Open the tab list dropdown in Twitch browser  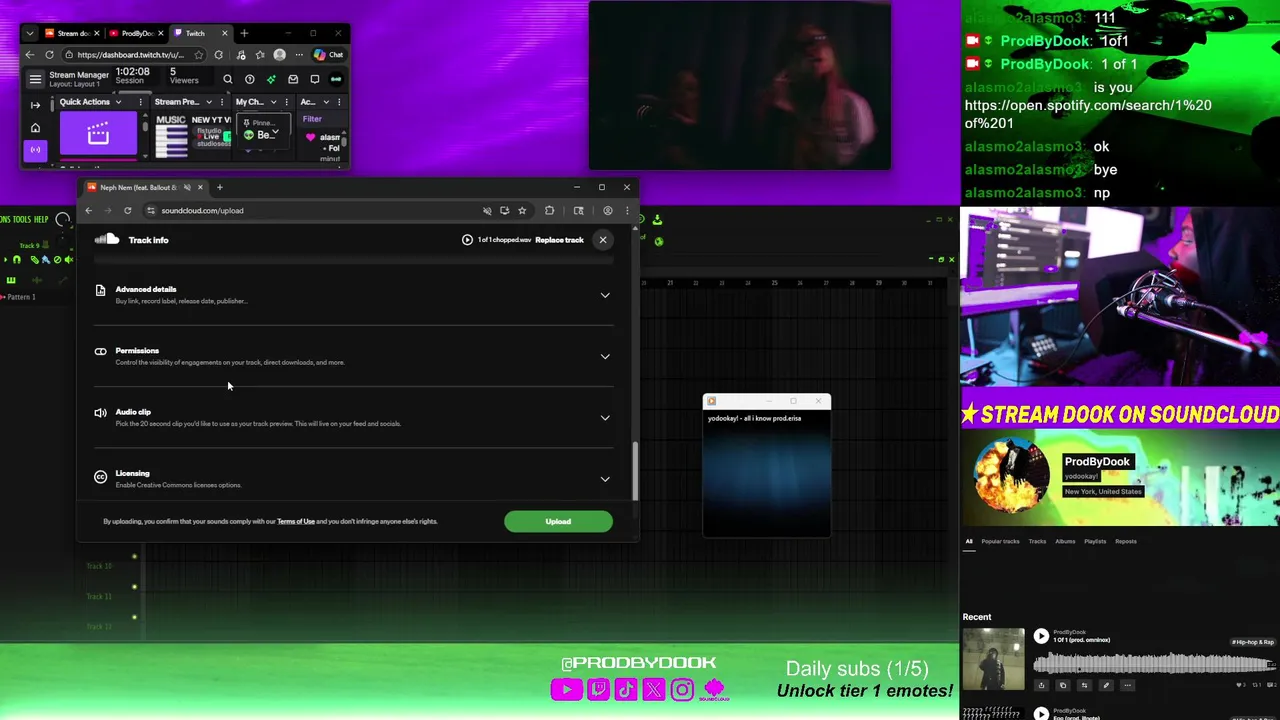pyautogui.click(x=29, y=33)
